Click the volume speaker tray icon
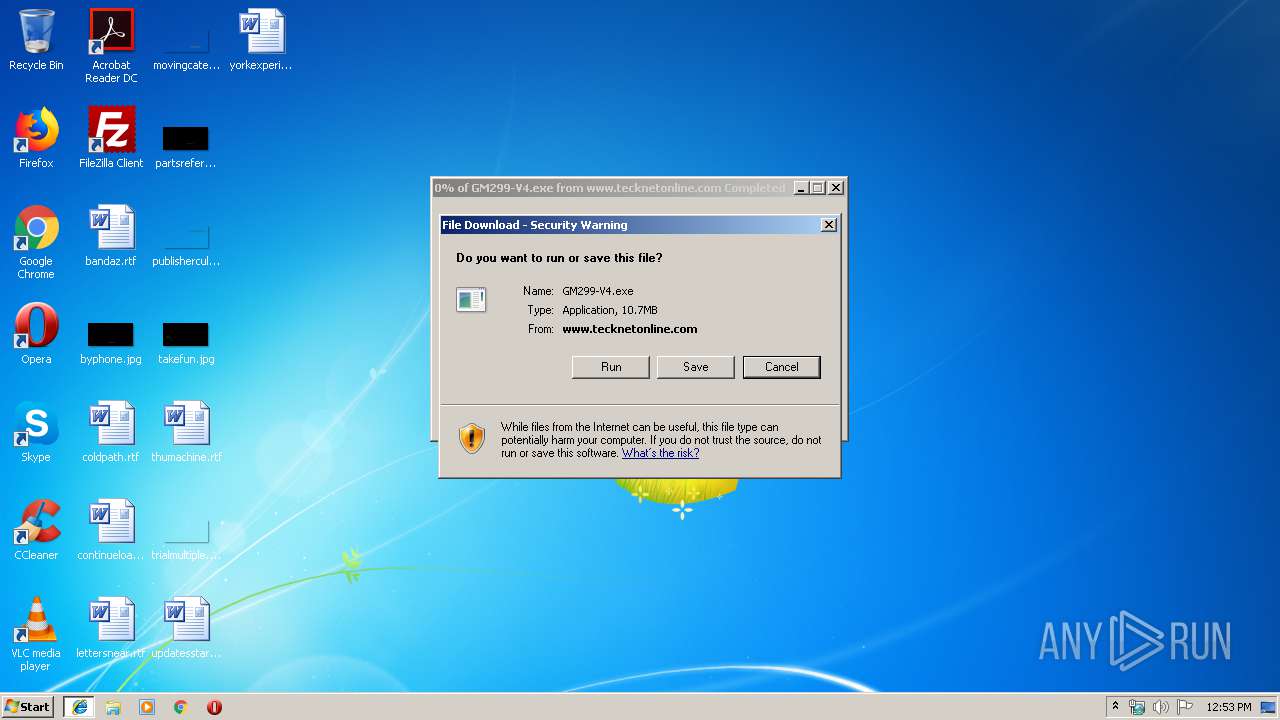Viewport: 1280px width, 720px height. 1161,707
